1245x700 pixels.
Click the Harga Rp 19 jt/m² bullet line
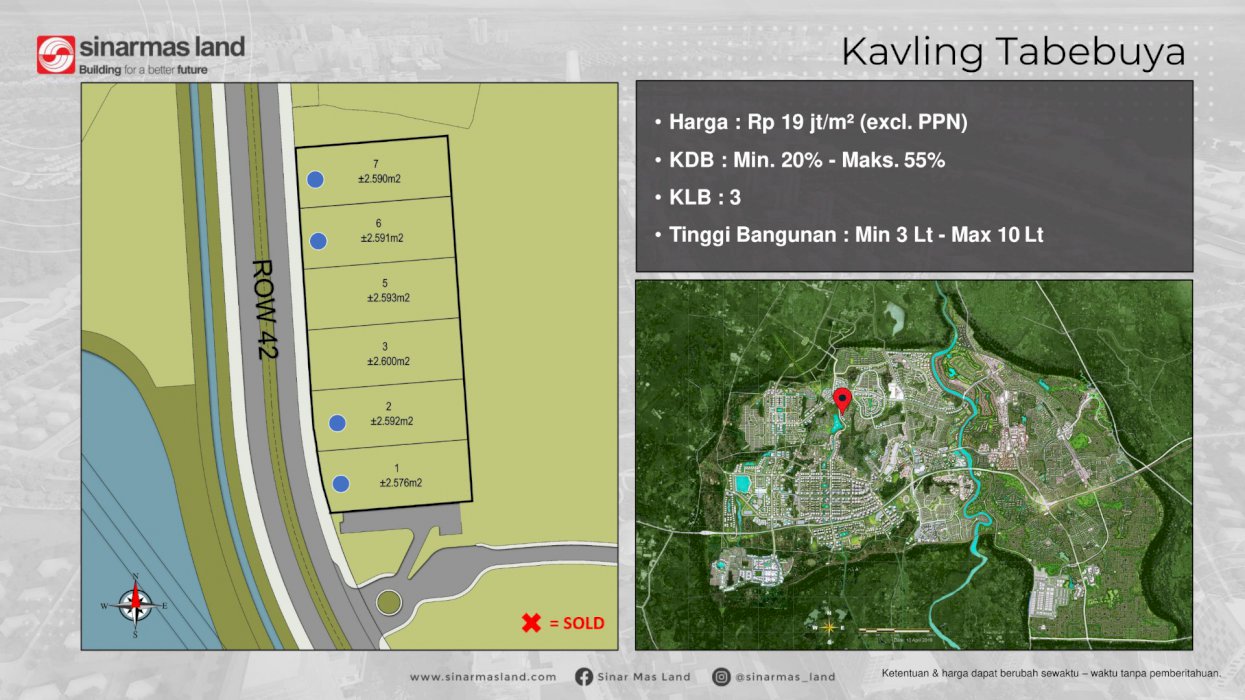point(813,122)
